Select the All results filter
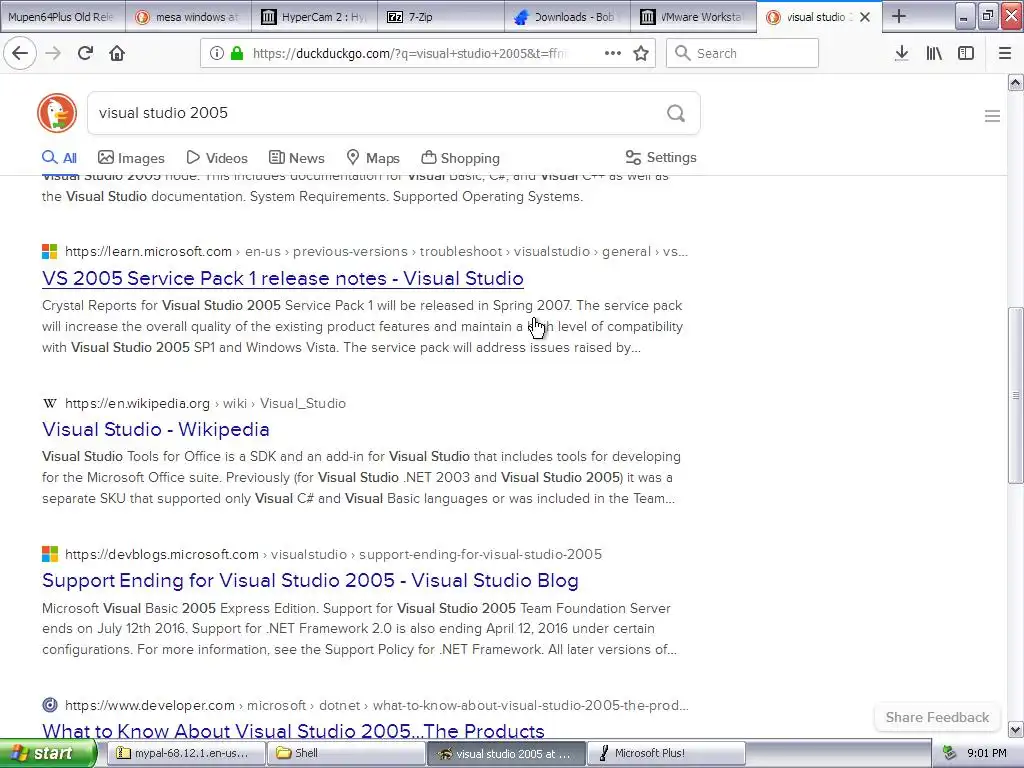Image resolution: width=1024 pixels, height=768 pixels. [59, 158]
